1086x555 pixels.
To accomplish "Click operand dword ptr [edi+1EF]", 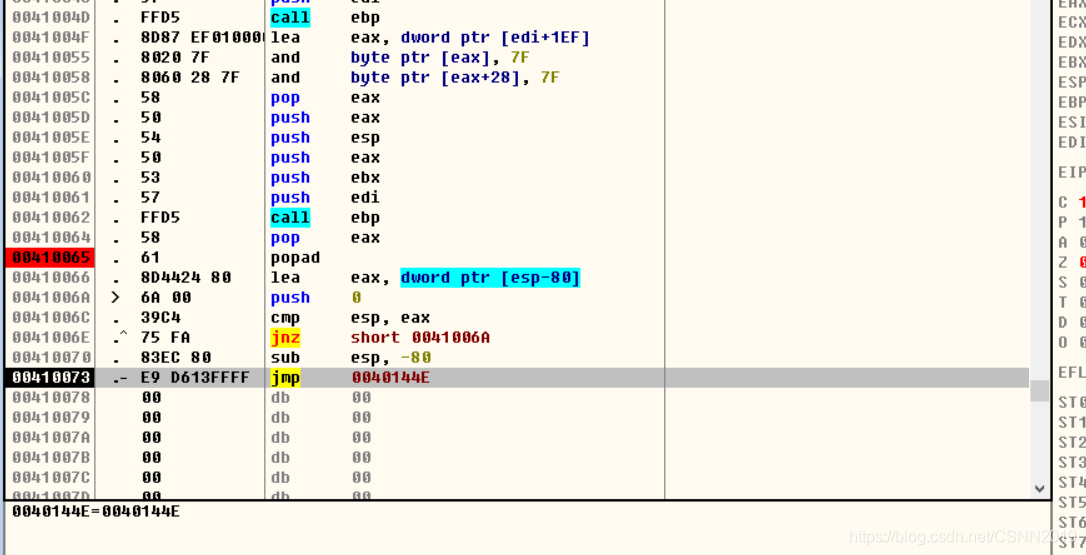I will click(x=495, y=37).
